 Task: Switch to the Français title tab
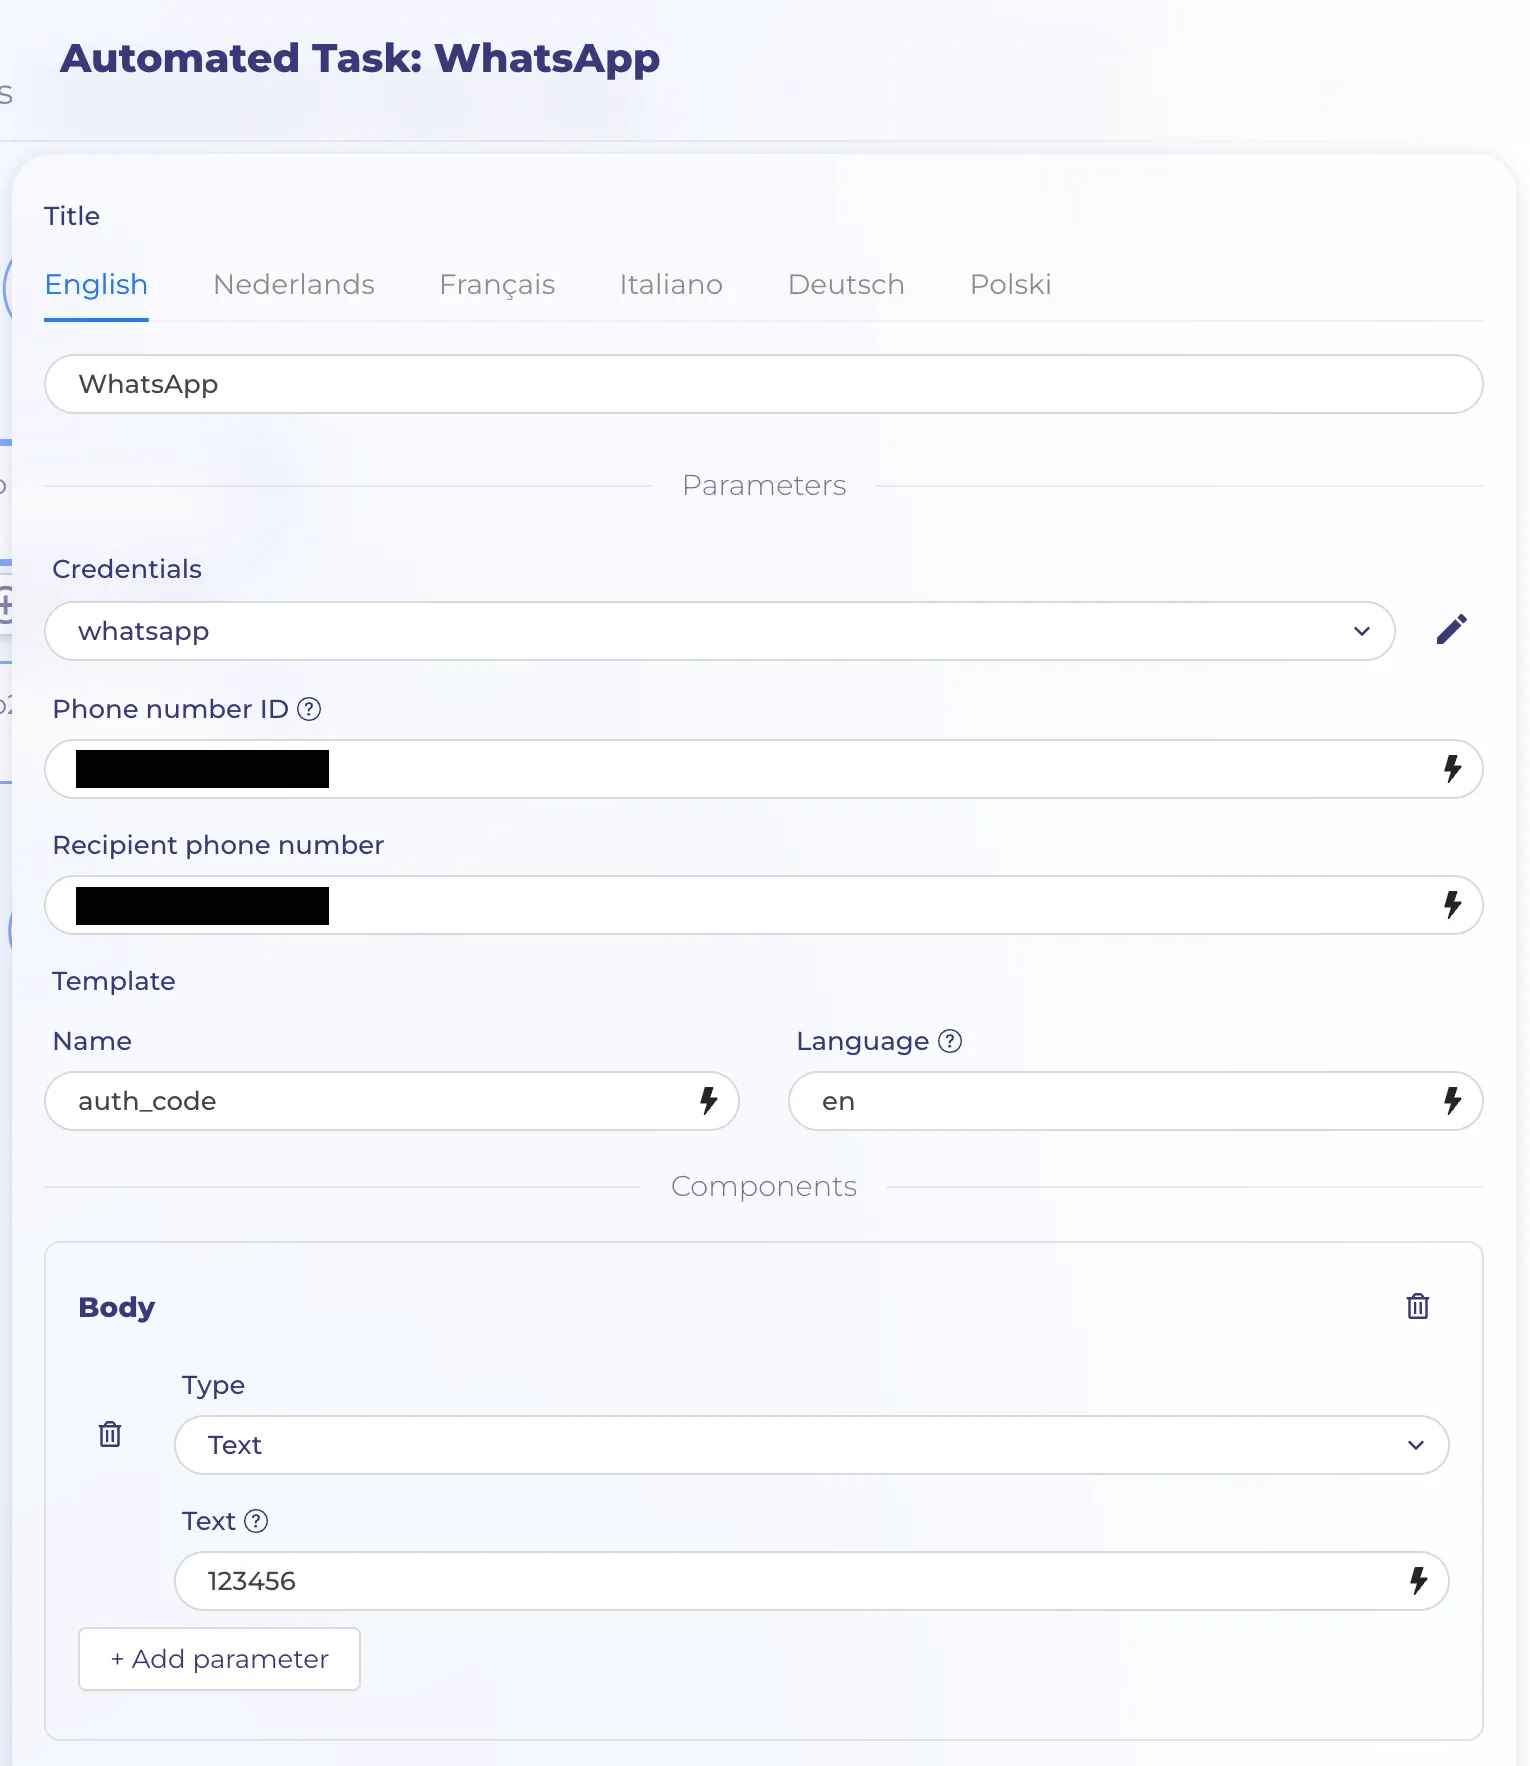[497, 285]
